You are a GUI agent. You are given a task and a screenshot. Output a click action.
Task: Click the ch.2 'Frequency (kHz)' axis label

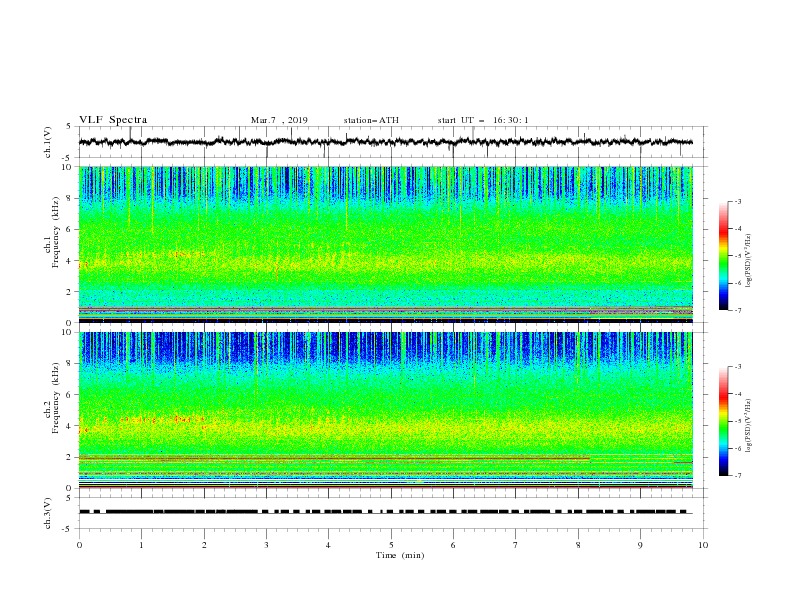56,396
